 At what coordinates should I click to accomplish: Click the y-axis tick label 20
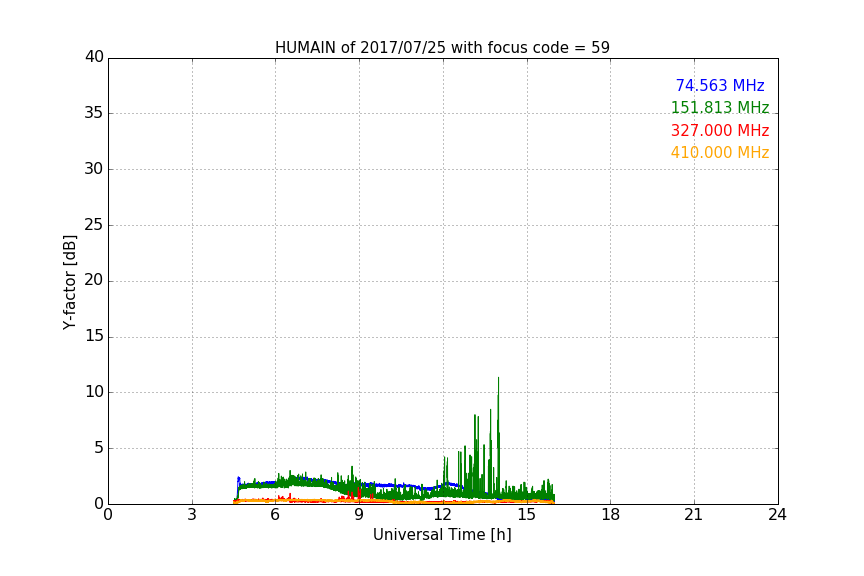tap(94, 280)
